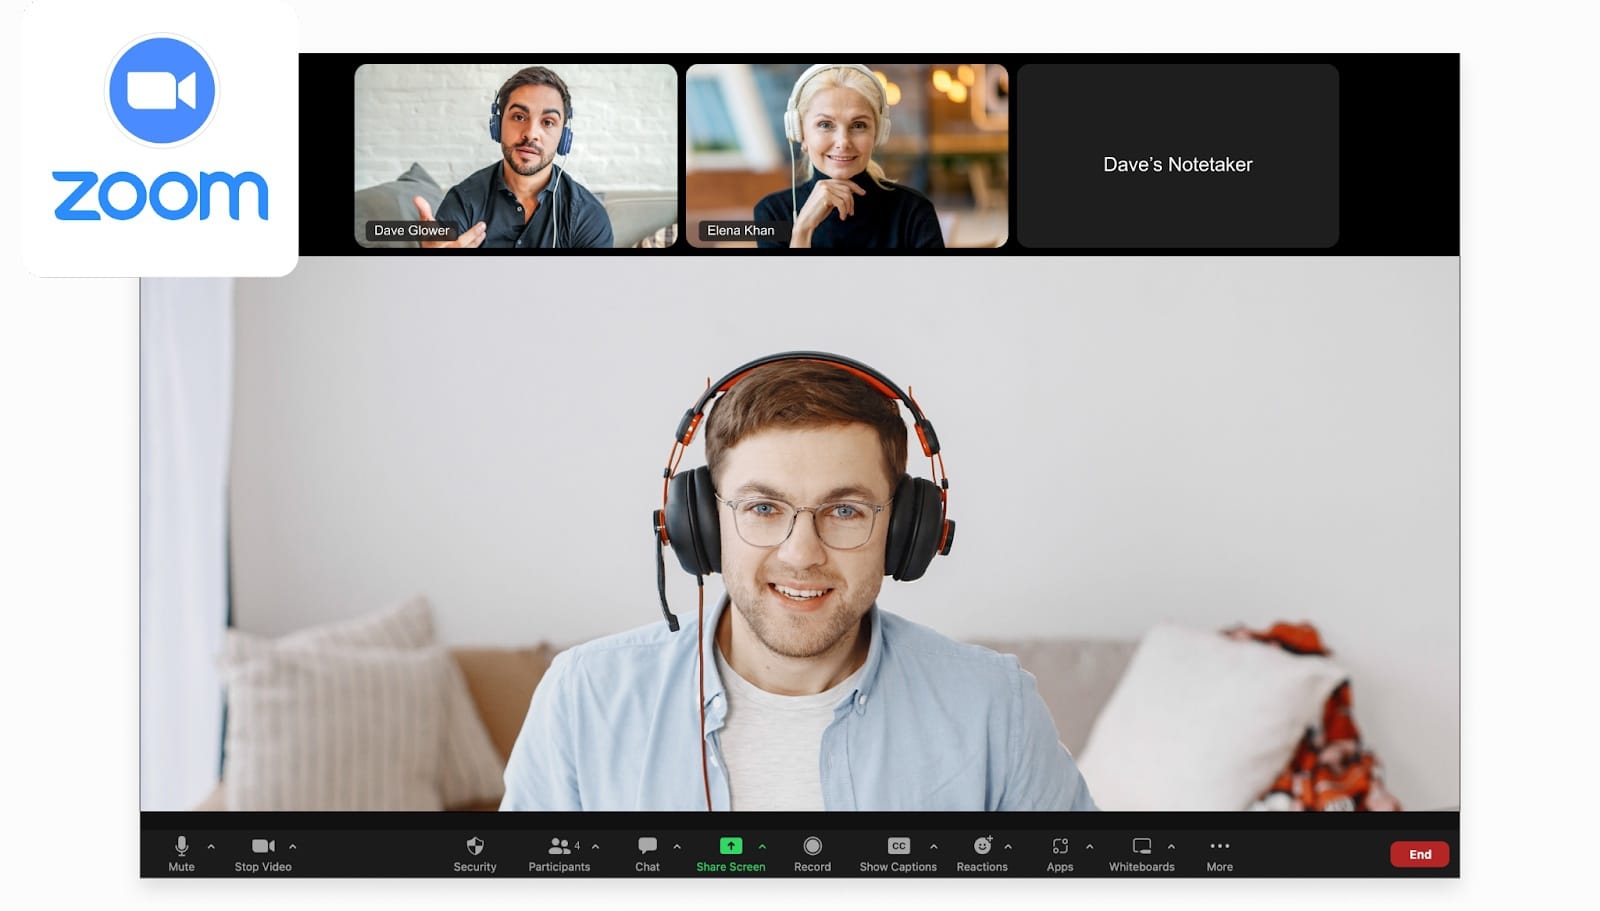
Task: Open the Zoom Apps panel
Action: point(1060,847)
